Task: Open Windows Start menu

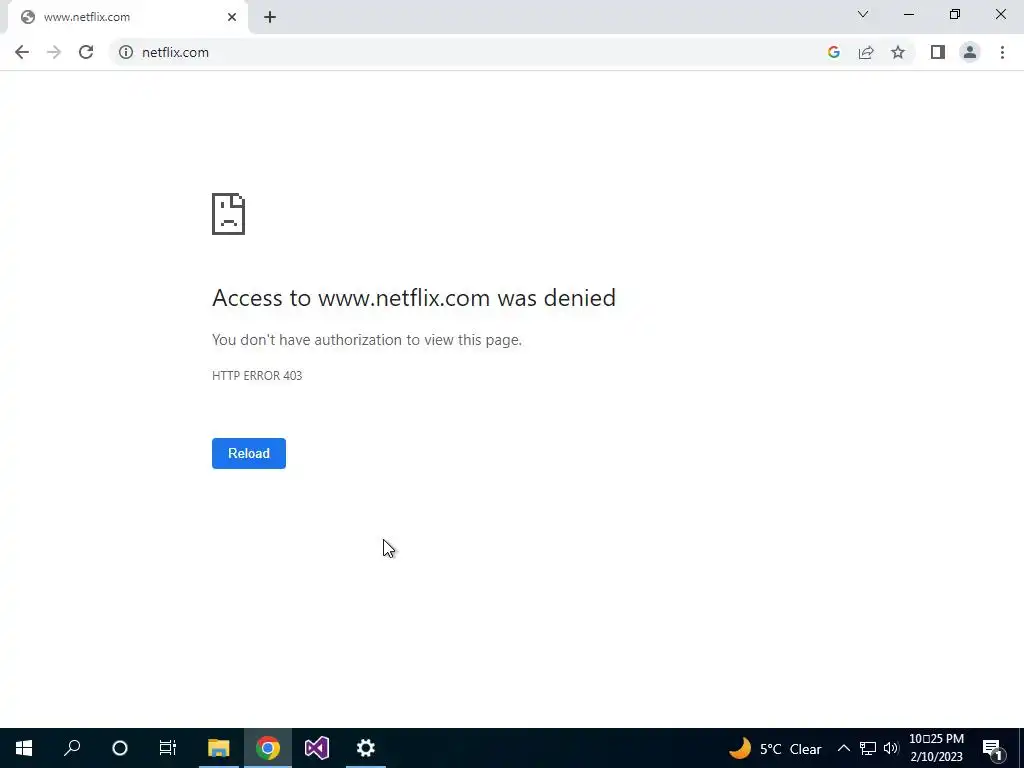Action: 24,748
